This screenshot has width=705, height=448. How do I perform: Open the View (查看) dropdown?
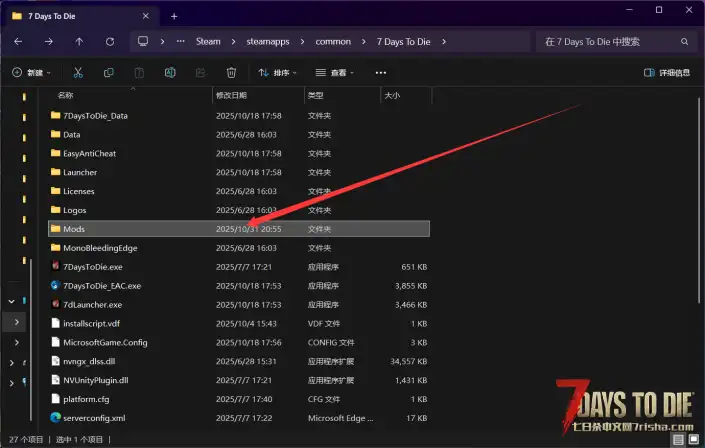pyautogui.click(x=335, y=72)
